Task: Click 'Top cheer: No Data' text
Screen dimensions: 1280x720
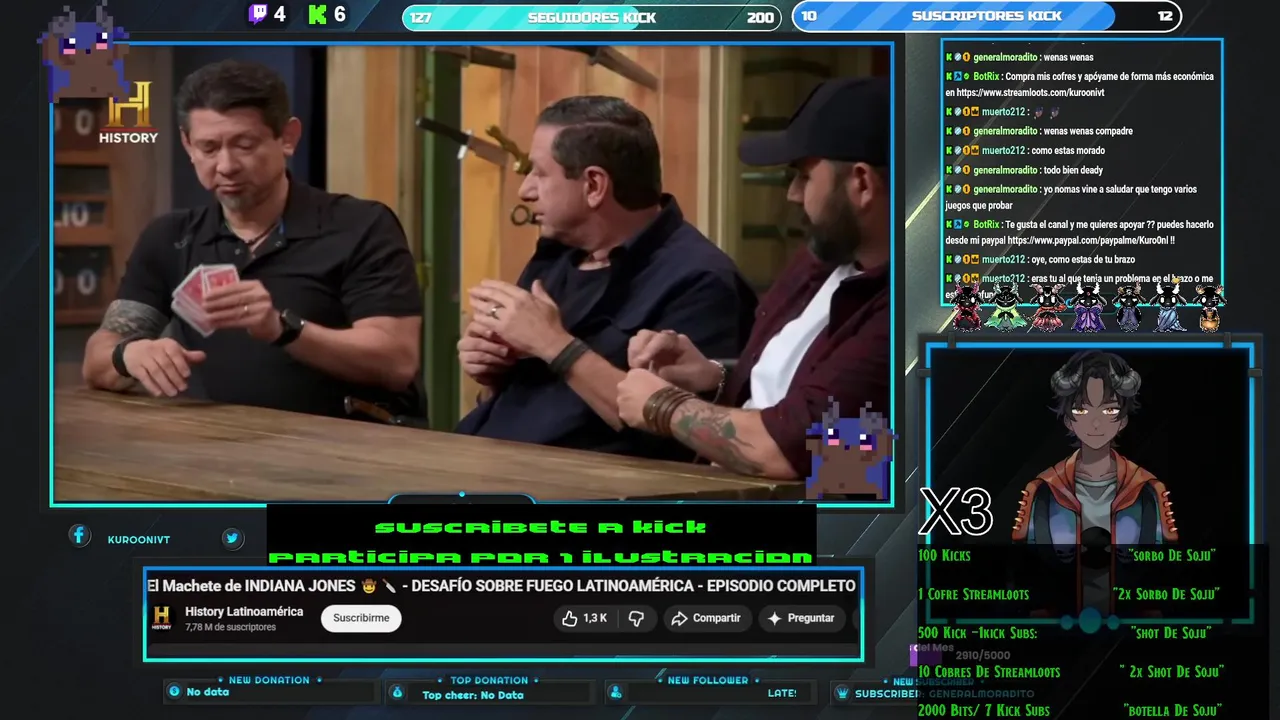Action: pos(473,695)
